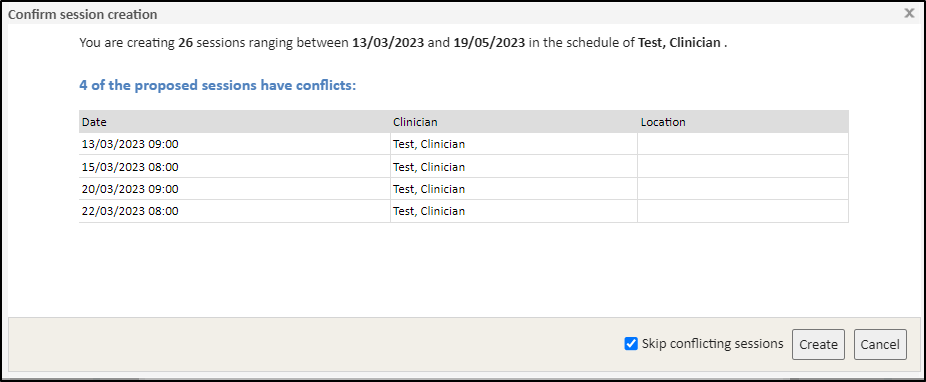Select the 13/03/2023 09:00 date cell
This screenshot has height=382, width=926.
click(234, 144)
